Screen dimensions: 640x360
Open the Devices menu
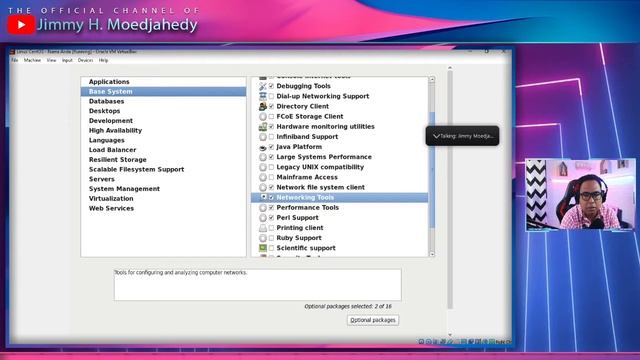(x=85, y=60)
